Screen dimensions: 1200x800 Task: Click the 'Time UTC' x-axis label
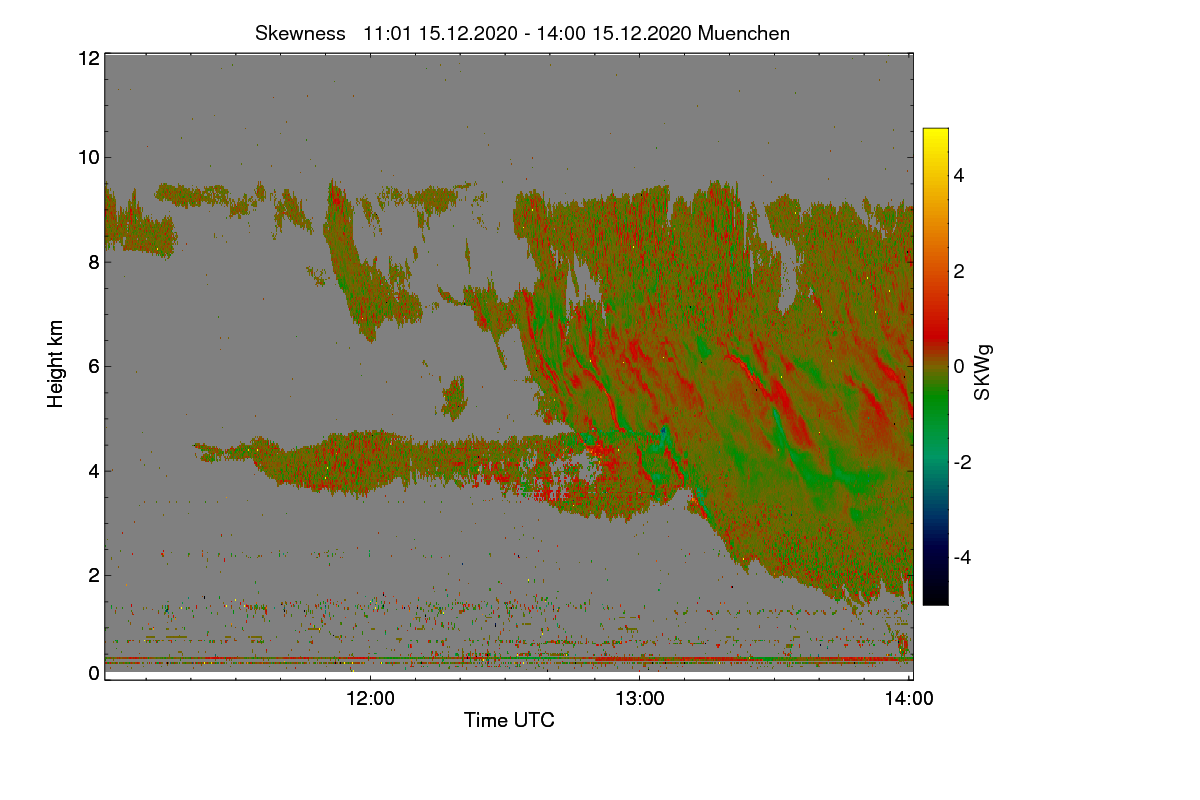(x=509, y=720)
